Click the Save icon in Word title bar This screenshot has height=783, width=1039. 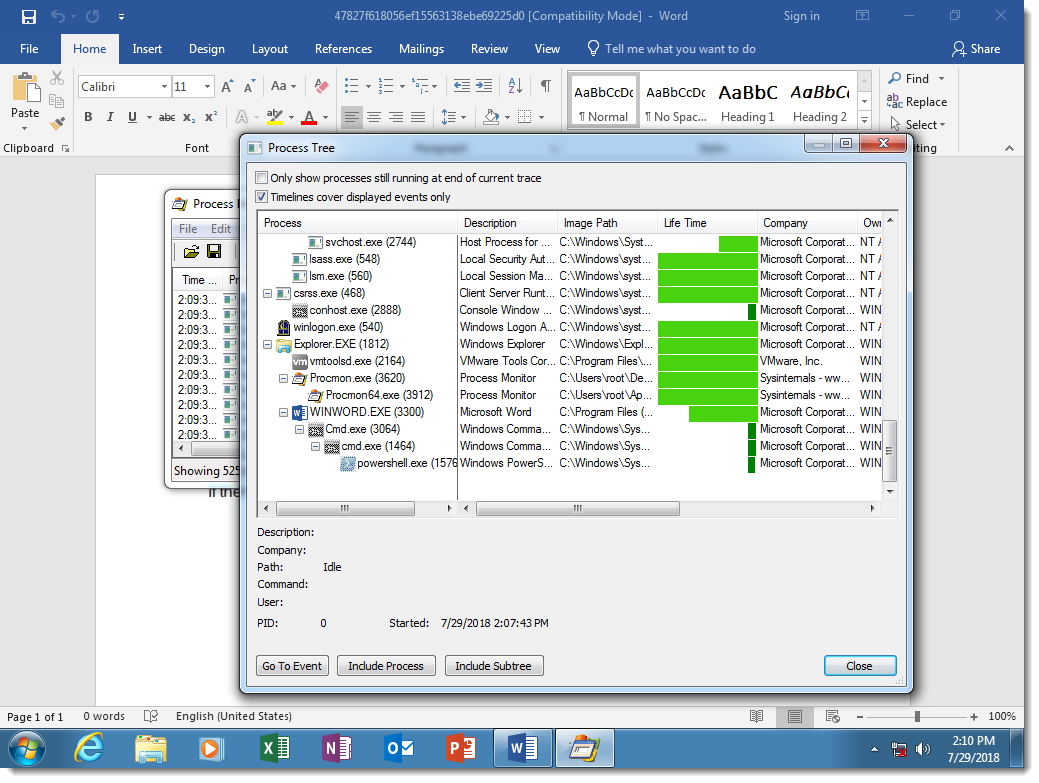(x=28, y=17)
